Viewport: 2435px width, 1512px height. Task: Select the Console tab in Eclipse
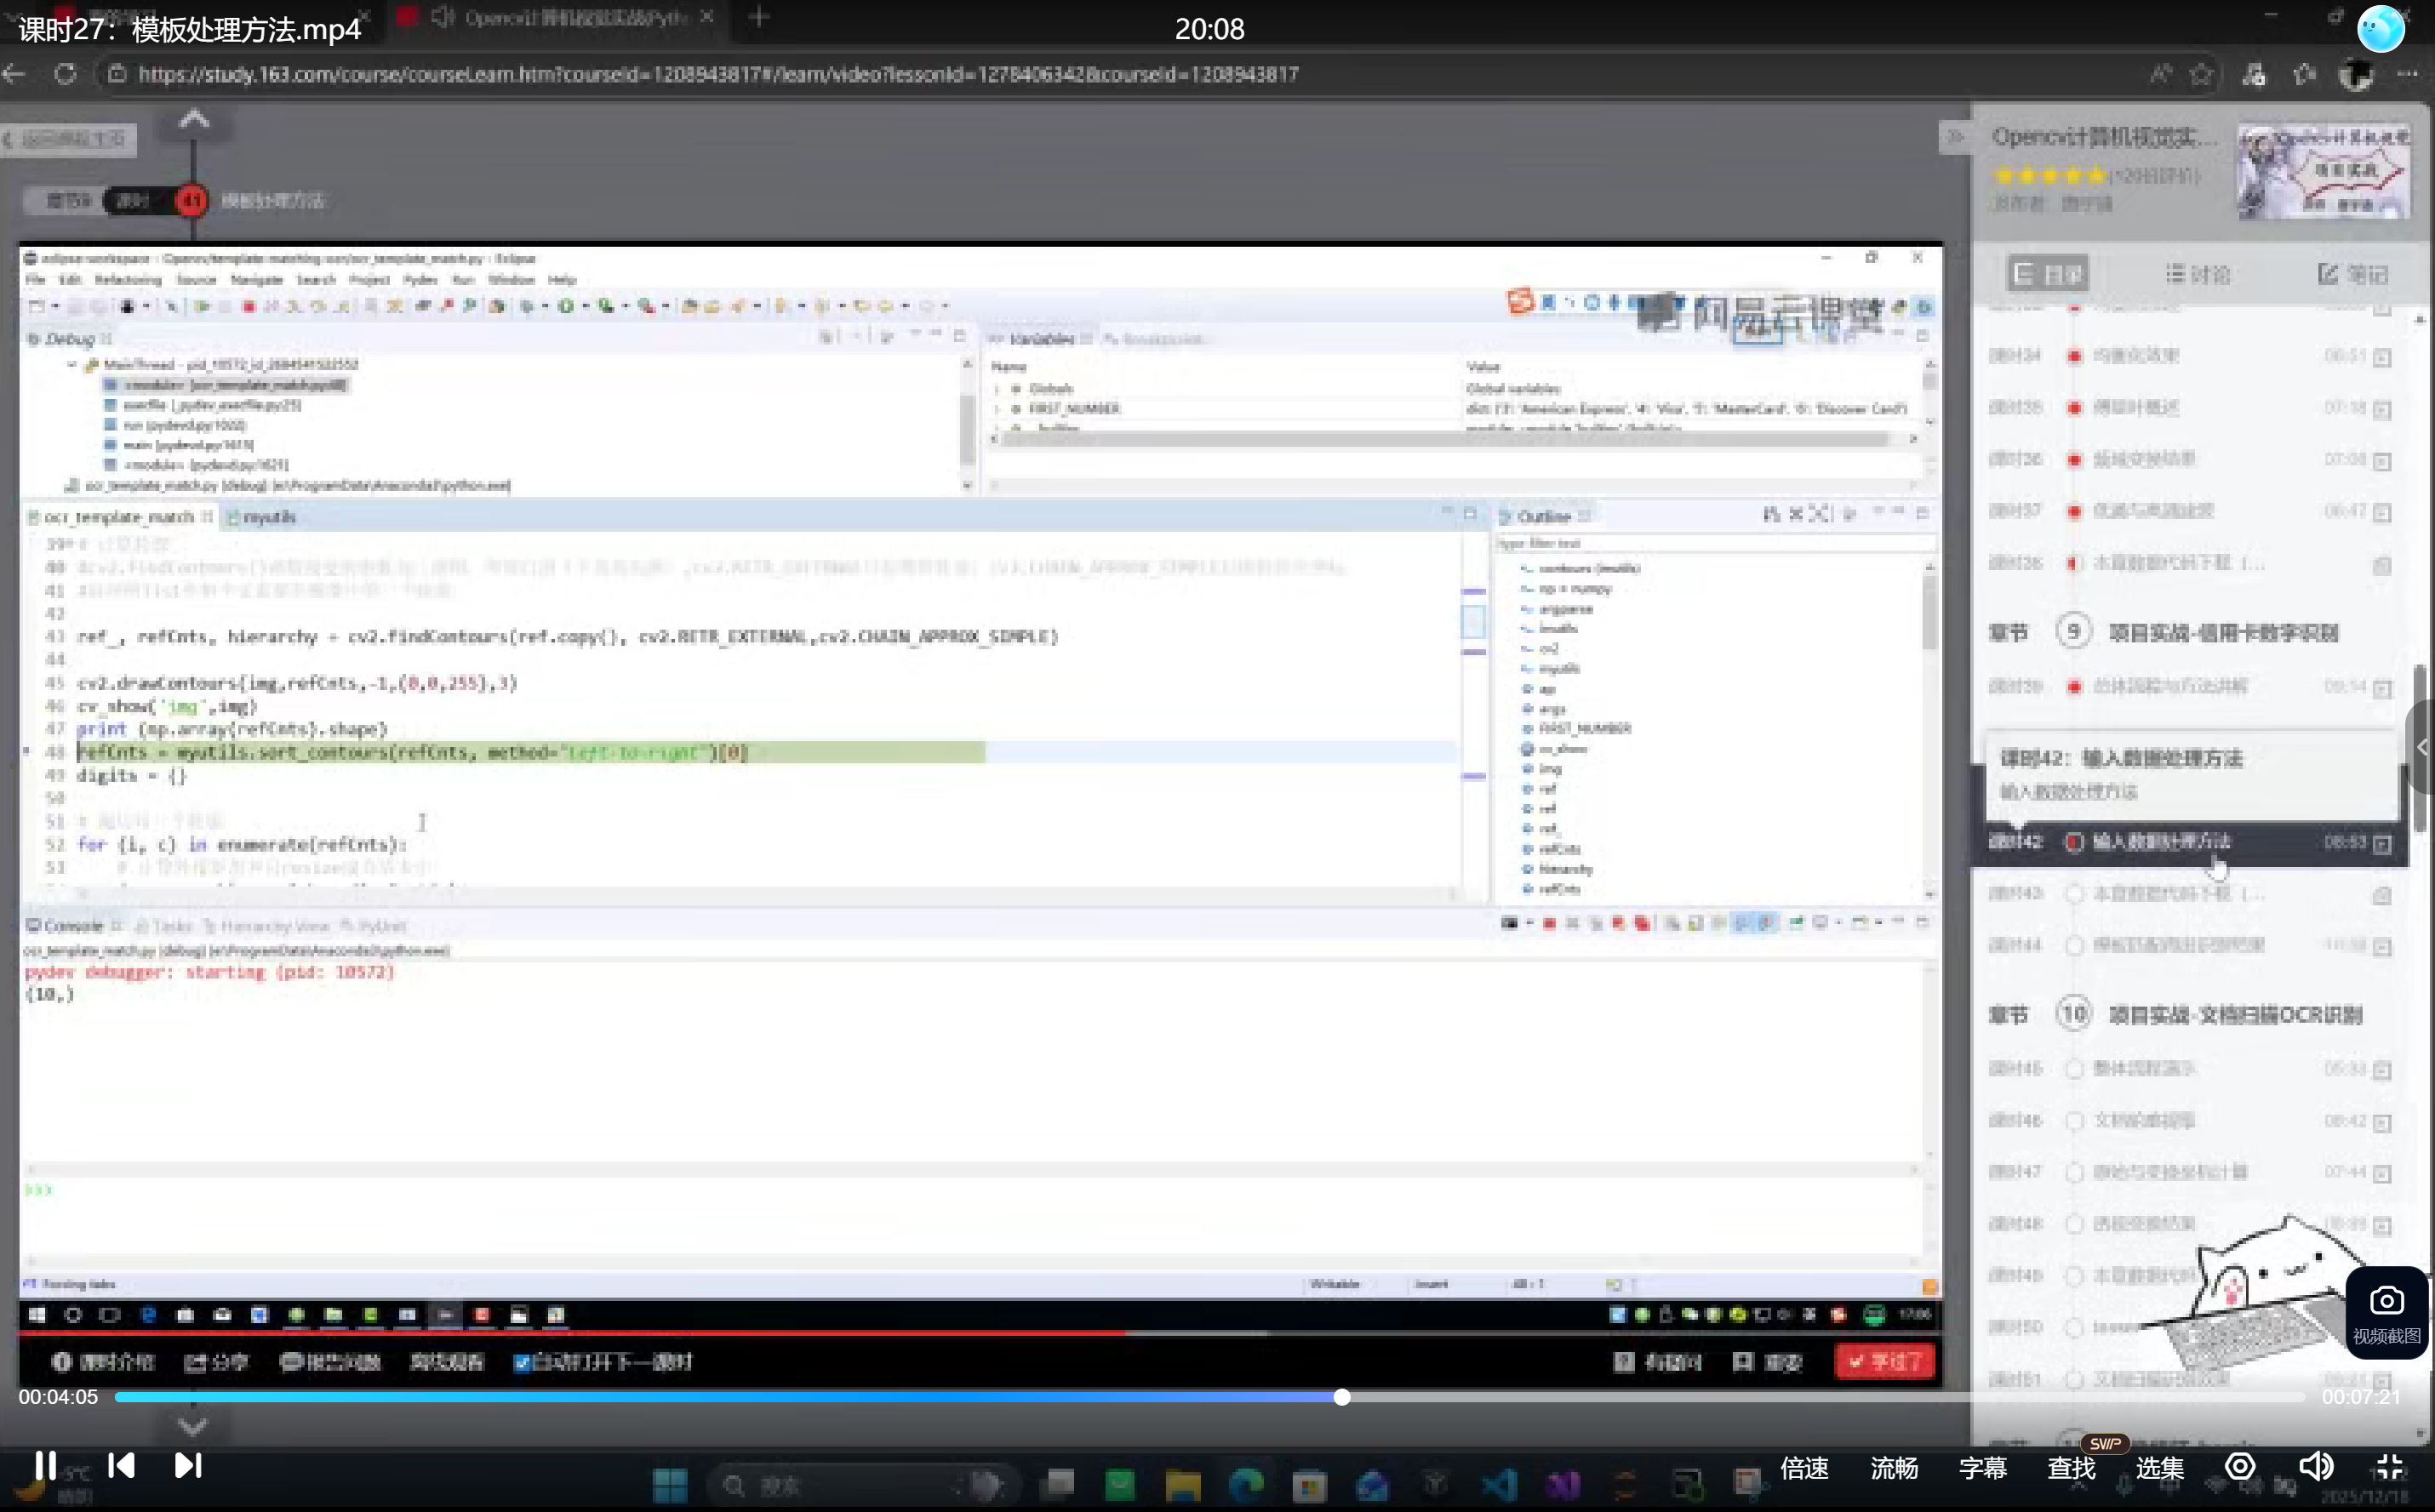(73, 926)
